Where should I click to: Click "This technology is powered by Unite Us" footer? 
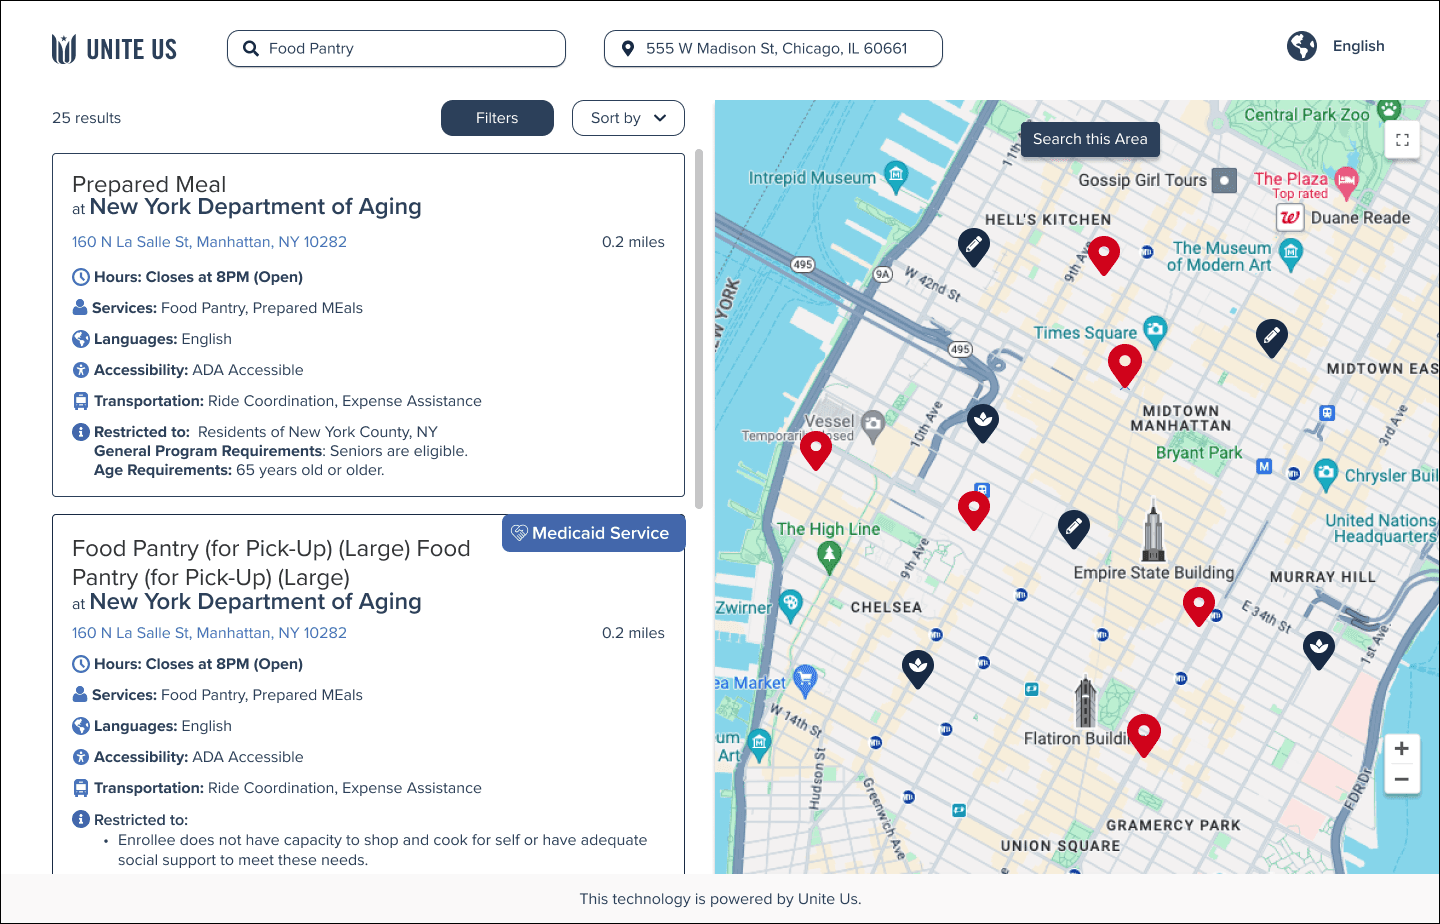click(720, 899)
